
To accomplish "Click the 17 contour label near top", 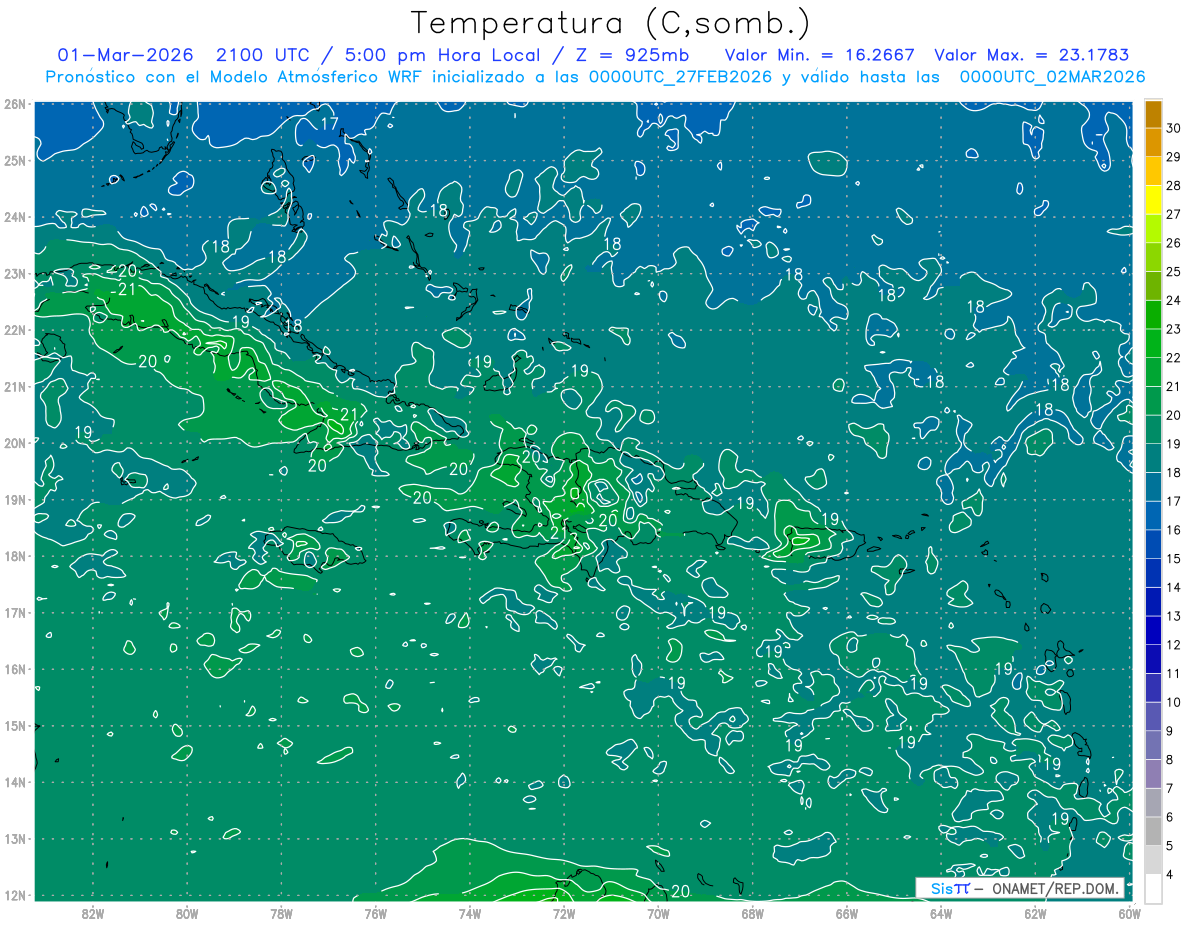I will tap(331, 124).
